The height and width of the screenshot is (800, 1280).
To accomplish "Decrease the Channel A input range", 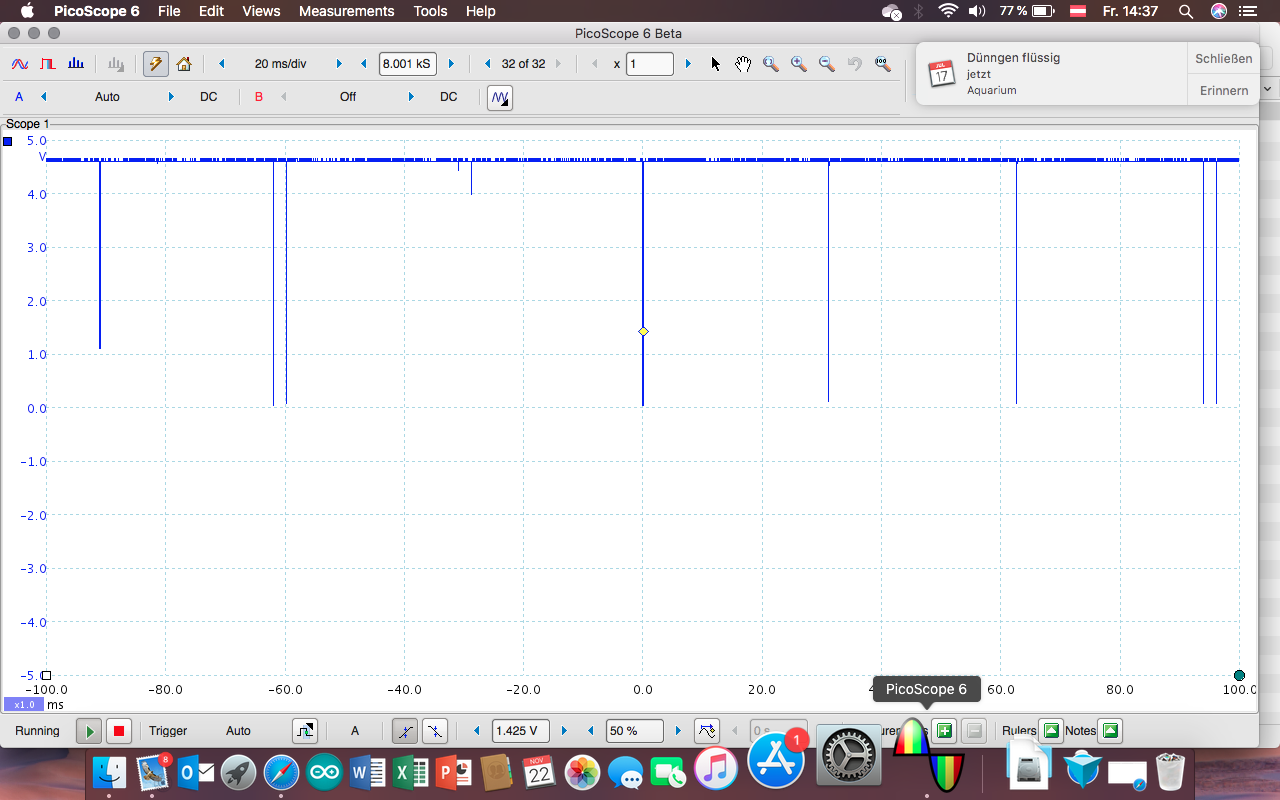I will (43, 97).
